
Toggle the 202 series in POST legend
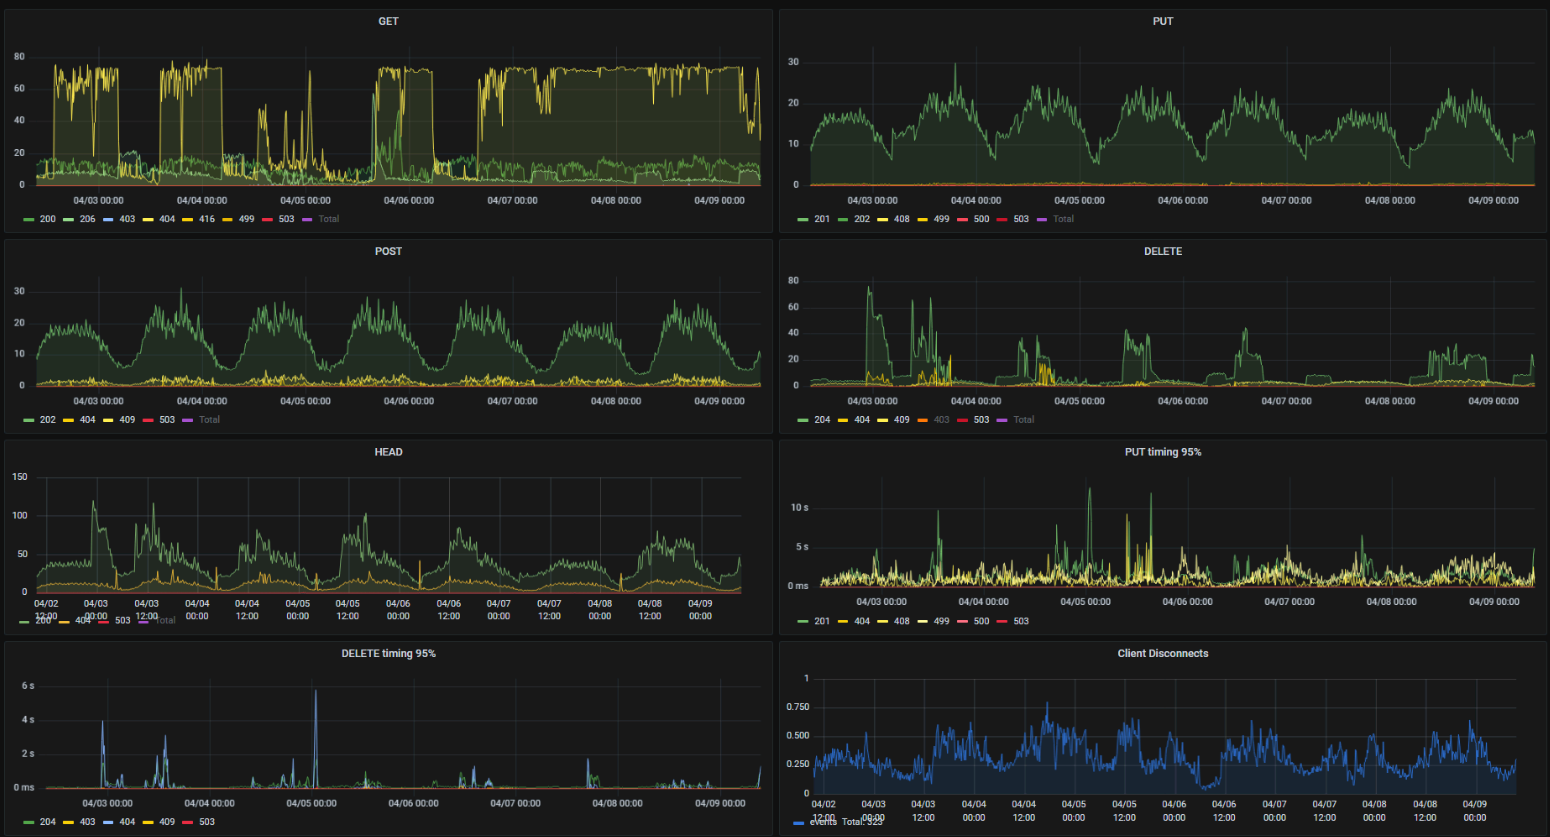tap(47, 420)
